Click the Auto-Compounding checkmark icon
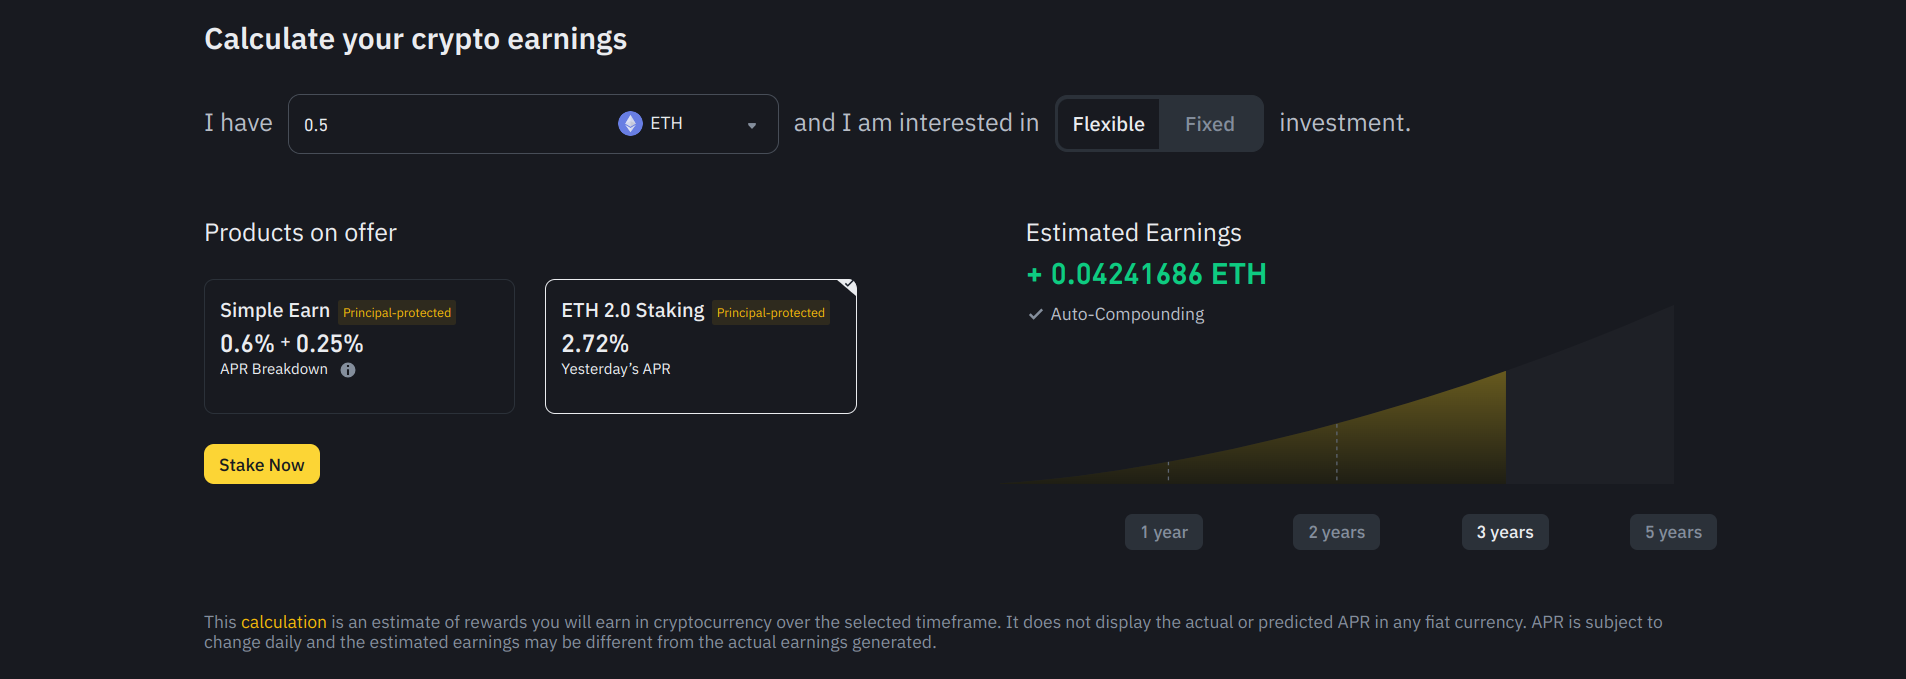This screenshot has width=1906, height=679. coord(1034,314)
